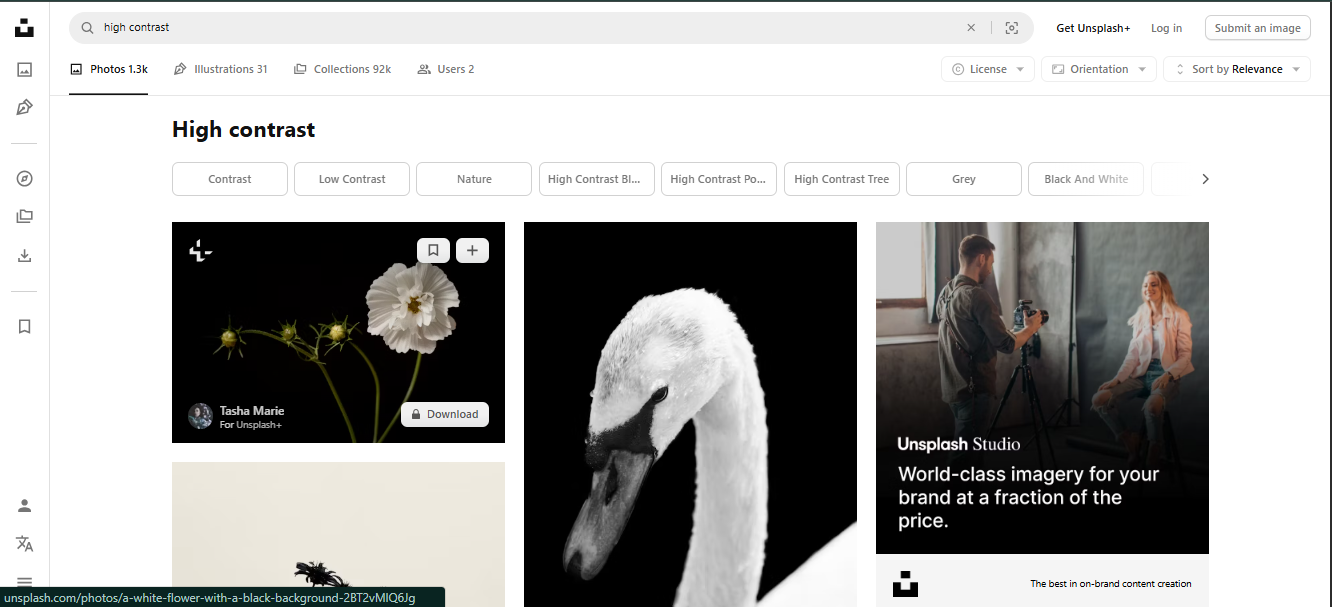This screenshot has height=607, width=1332.
Task: Clear the search field with the X
Action: (970, 27)
